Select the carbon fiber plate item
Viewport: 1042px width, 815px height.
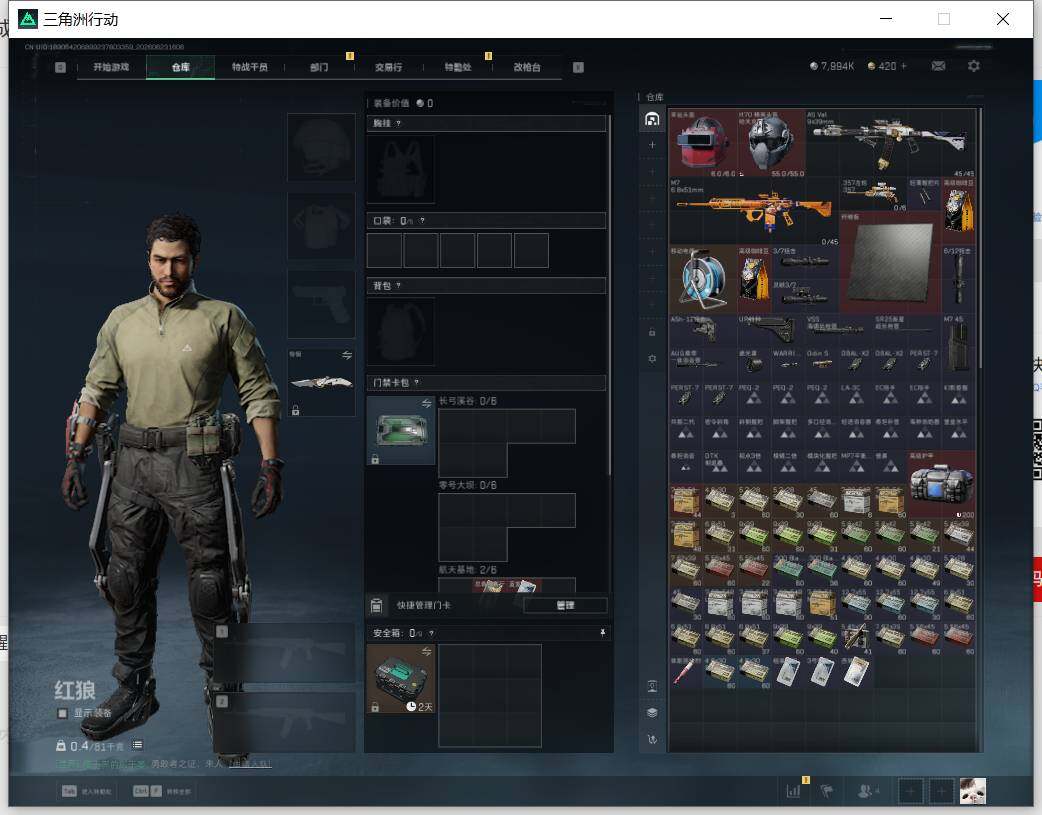[890, 263]
